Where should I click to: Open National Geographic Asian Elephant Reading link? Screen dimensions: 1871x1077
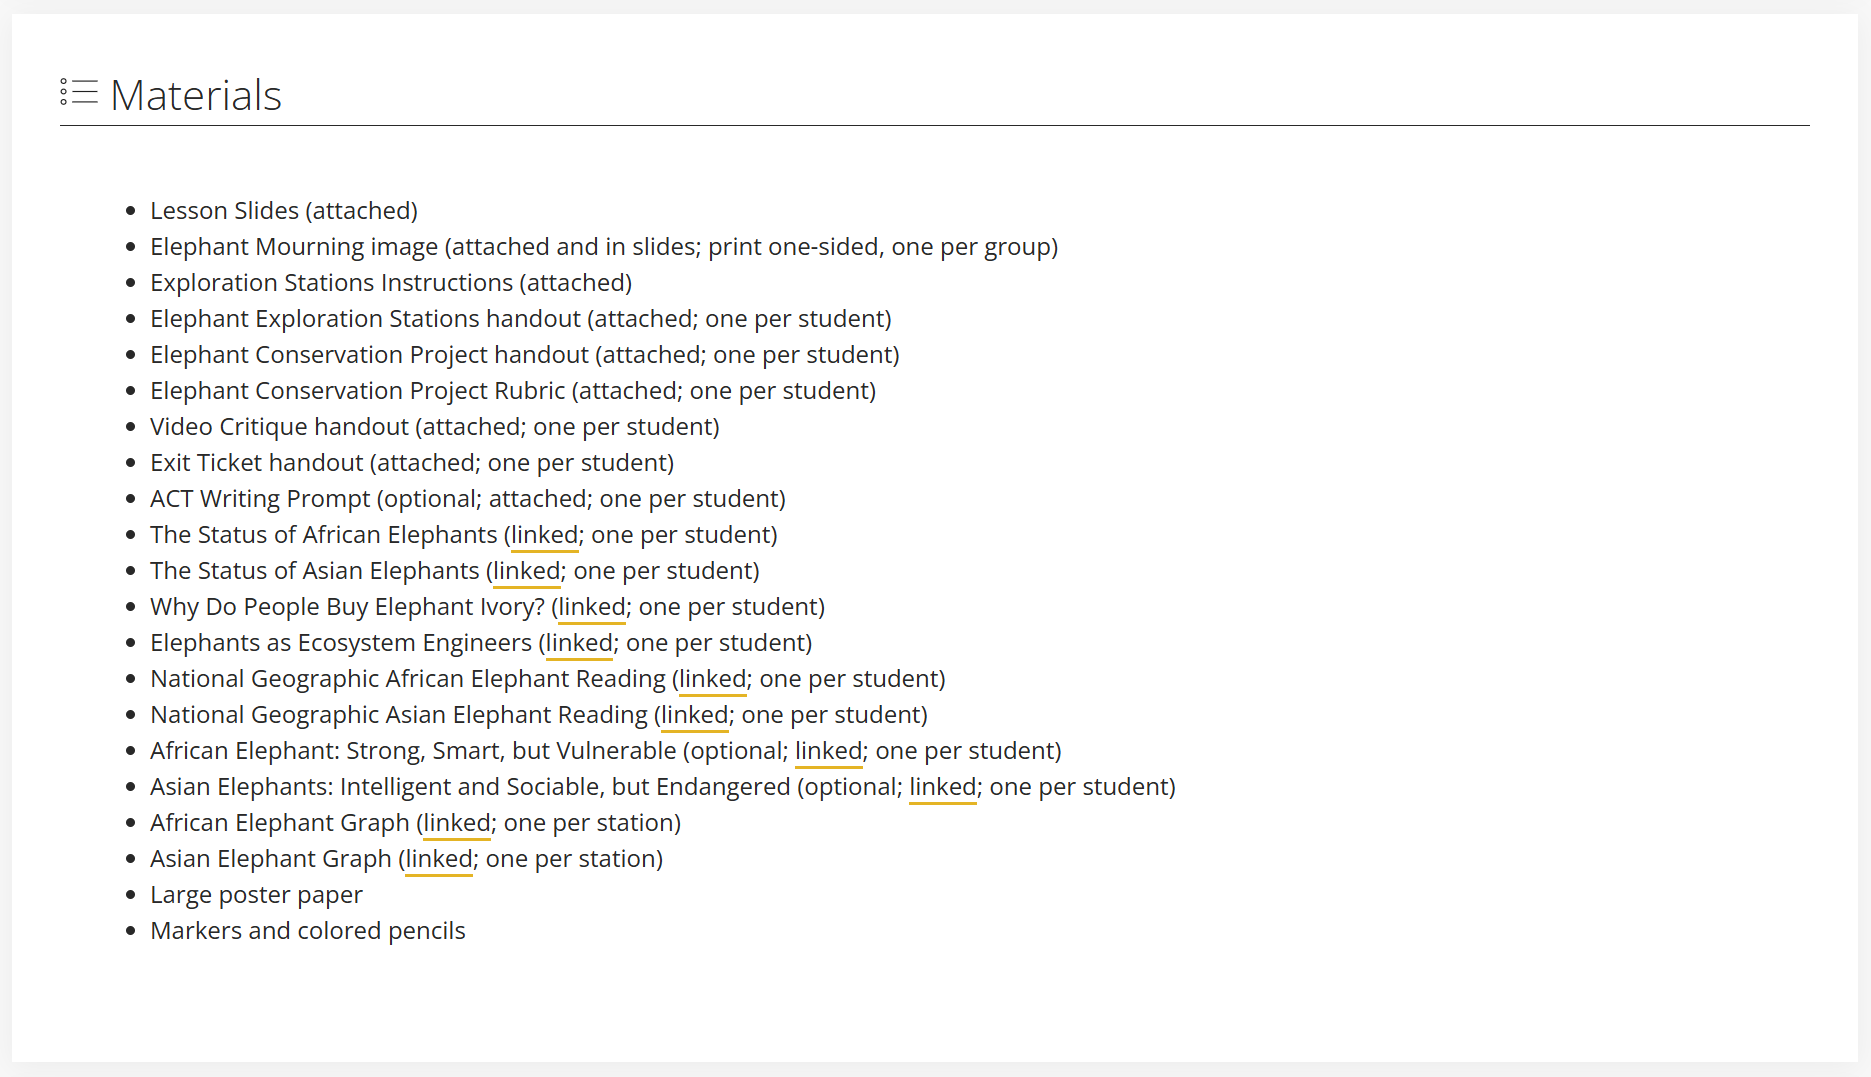pos(694,715)
